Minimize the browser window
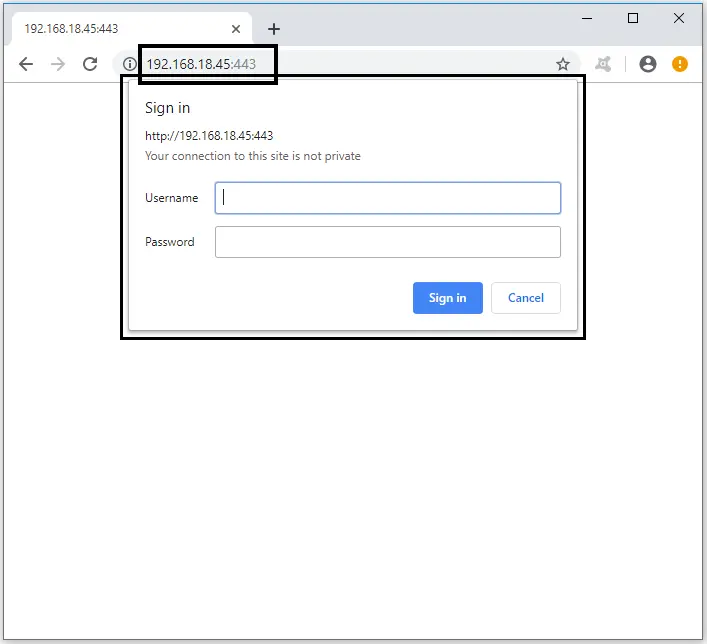Screen dimensions: 707x644 coord(586,18)
